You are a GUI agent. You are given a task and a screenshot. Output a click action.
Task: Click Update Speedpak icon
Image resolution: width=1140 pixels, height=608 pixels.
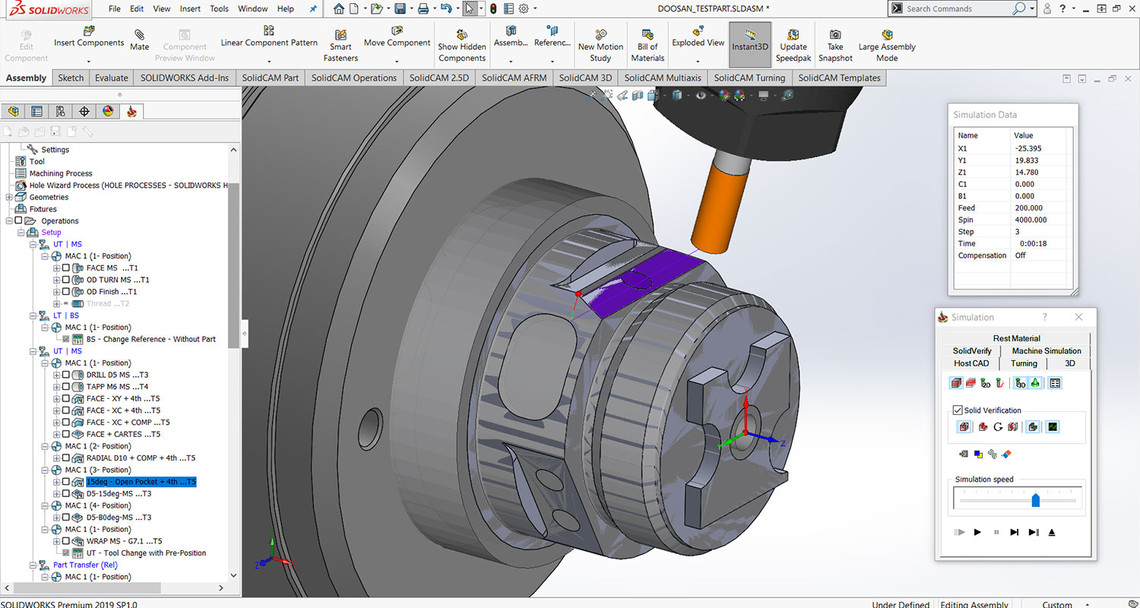pyautogui.click(x=793, y=34)
